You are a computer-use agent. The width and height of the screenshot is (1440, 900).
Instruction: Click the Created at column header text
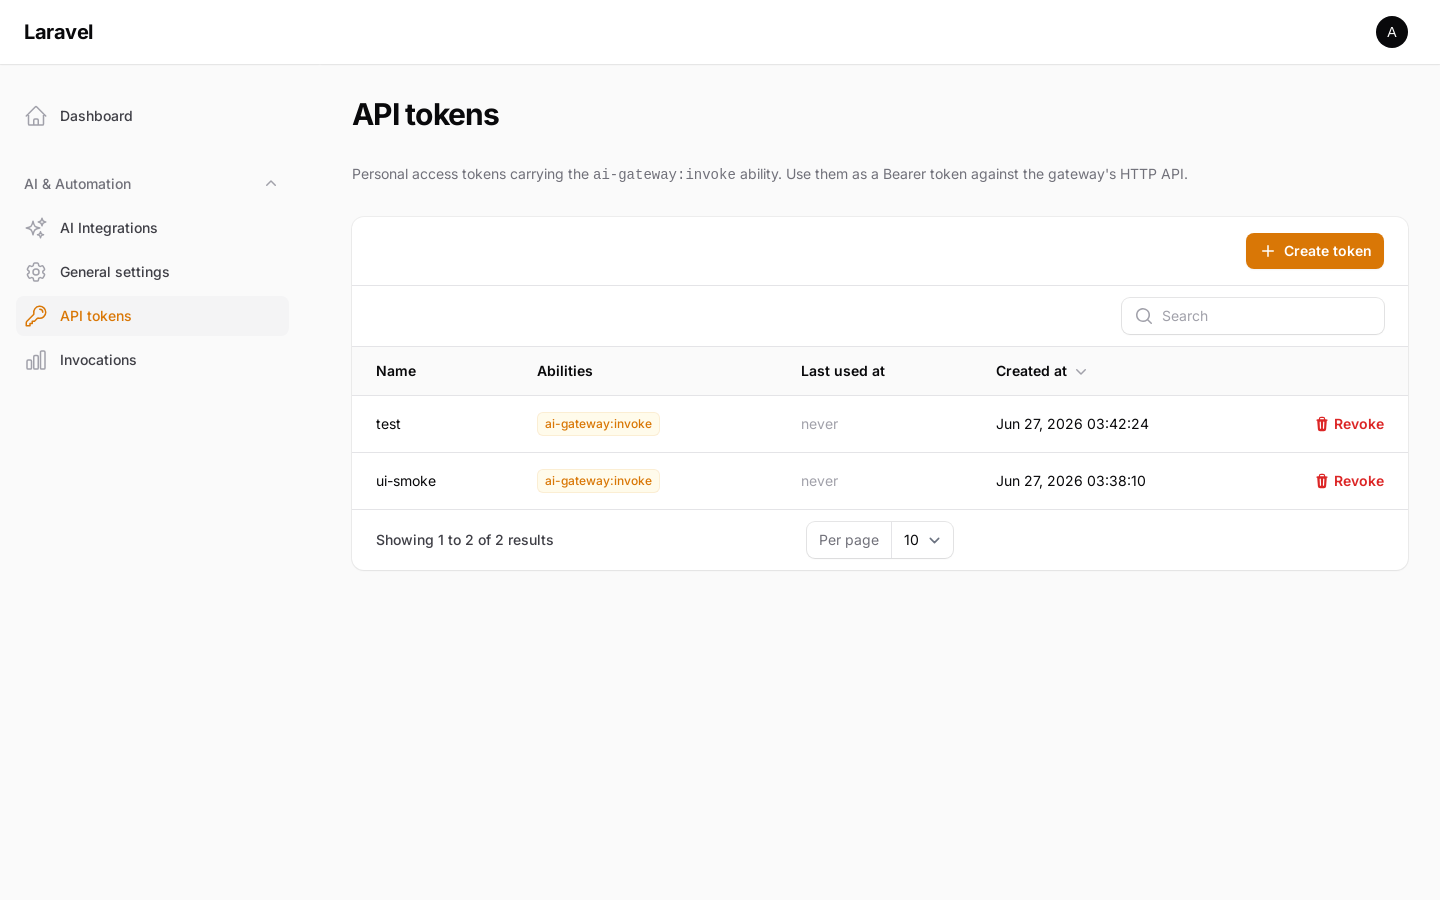pos(1031,371)
